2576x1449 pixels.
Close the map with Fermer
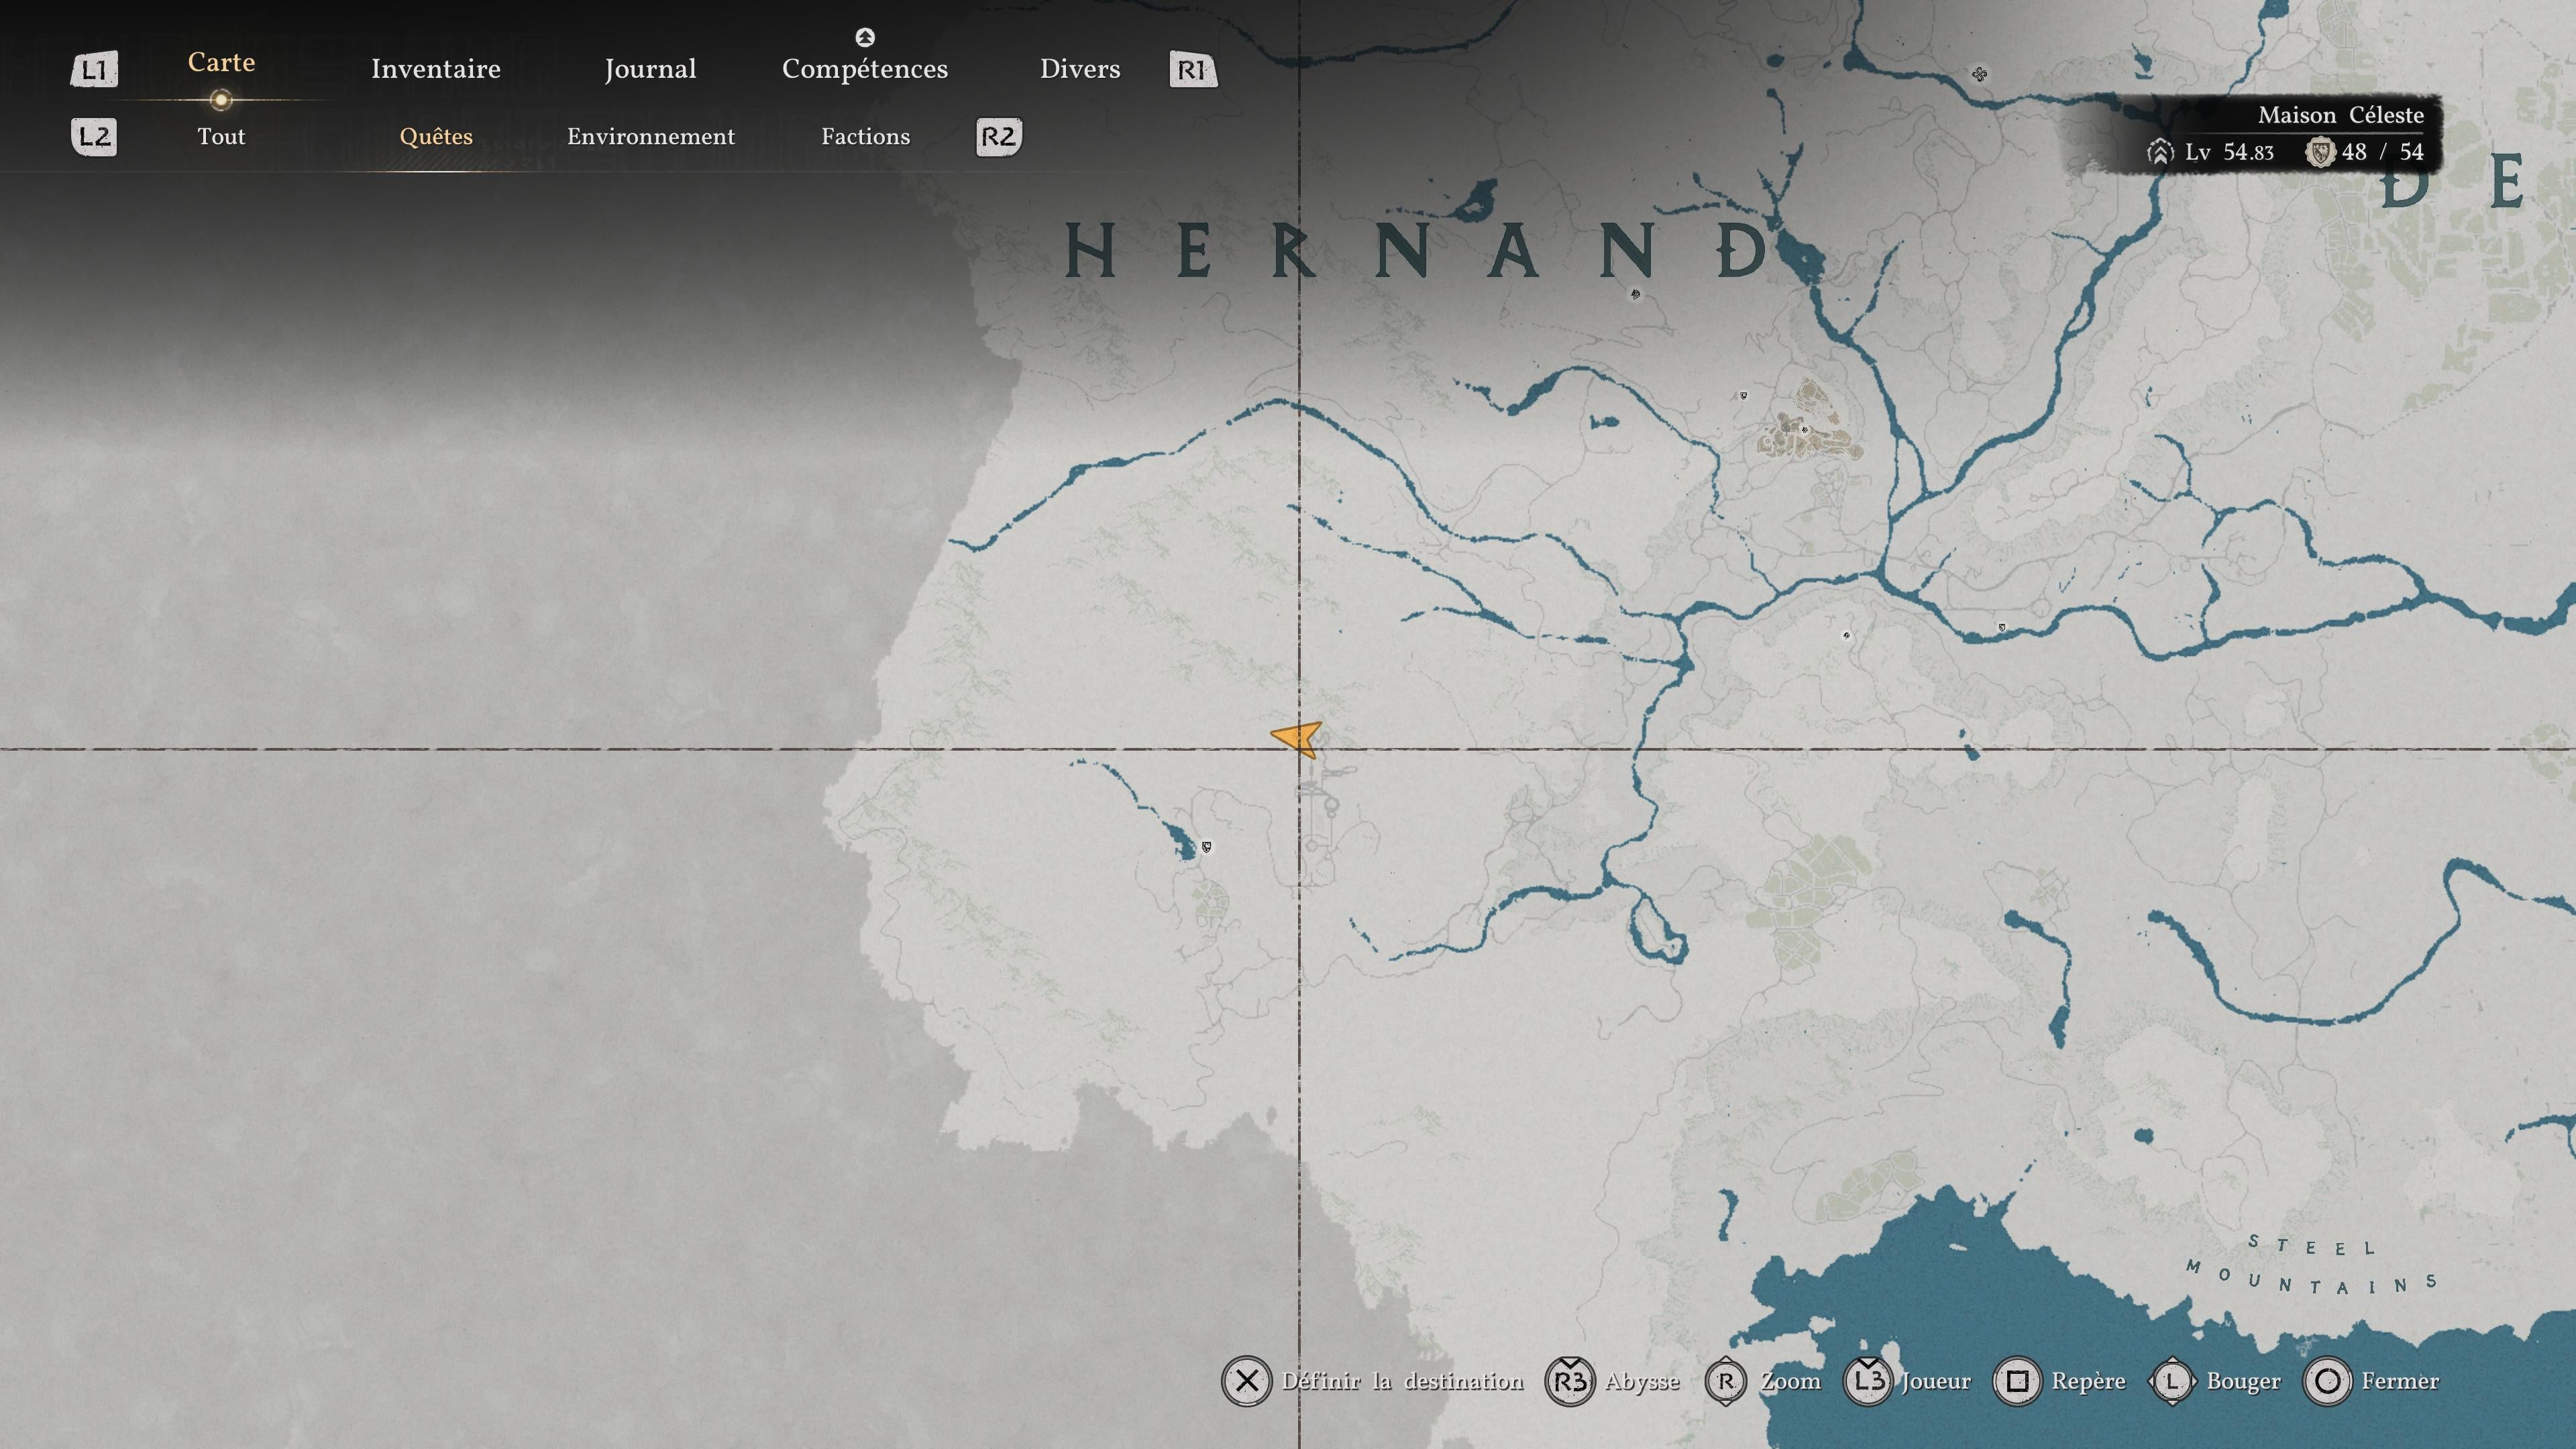click(2400, 1381)
